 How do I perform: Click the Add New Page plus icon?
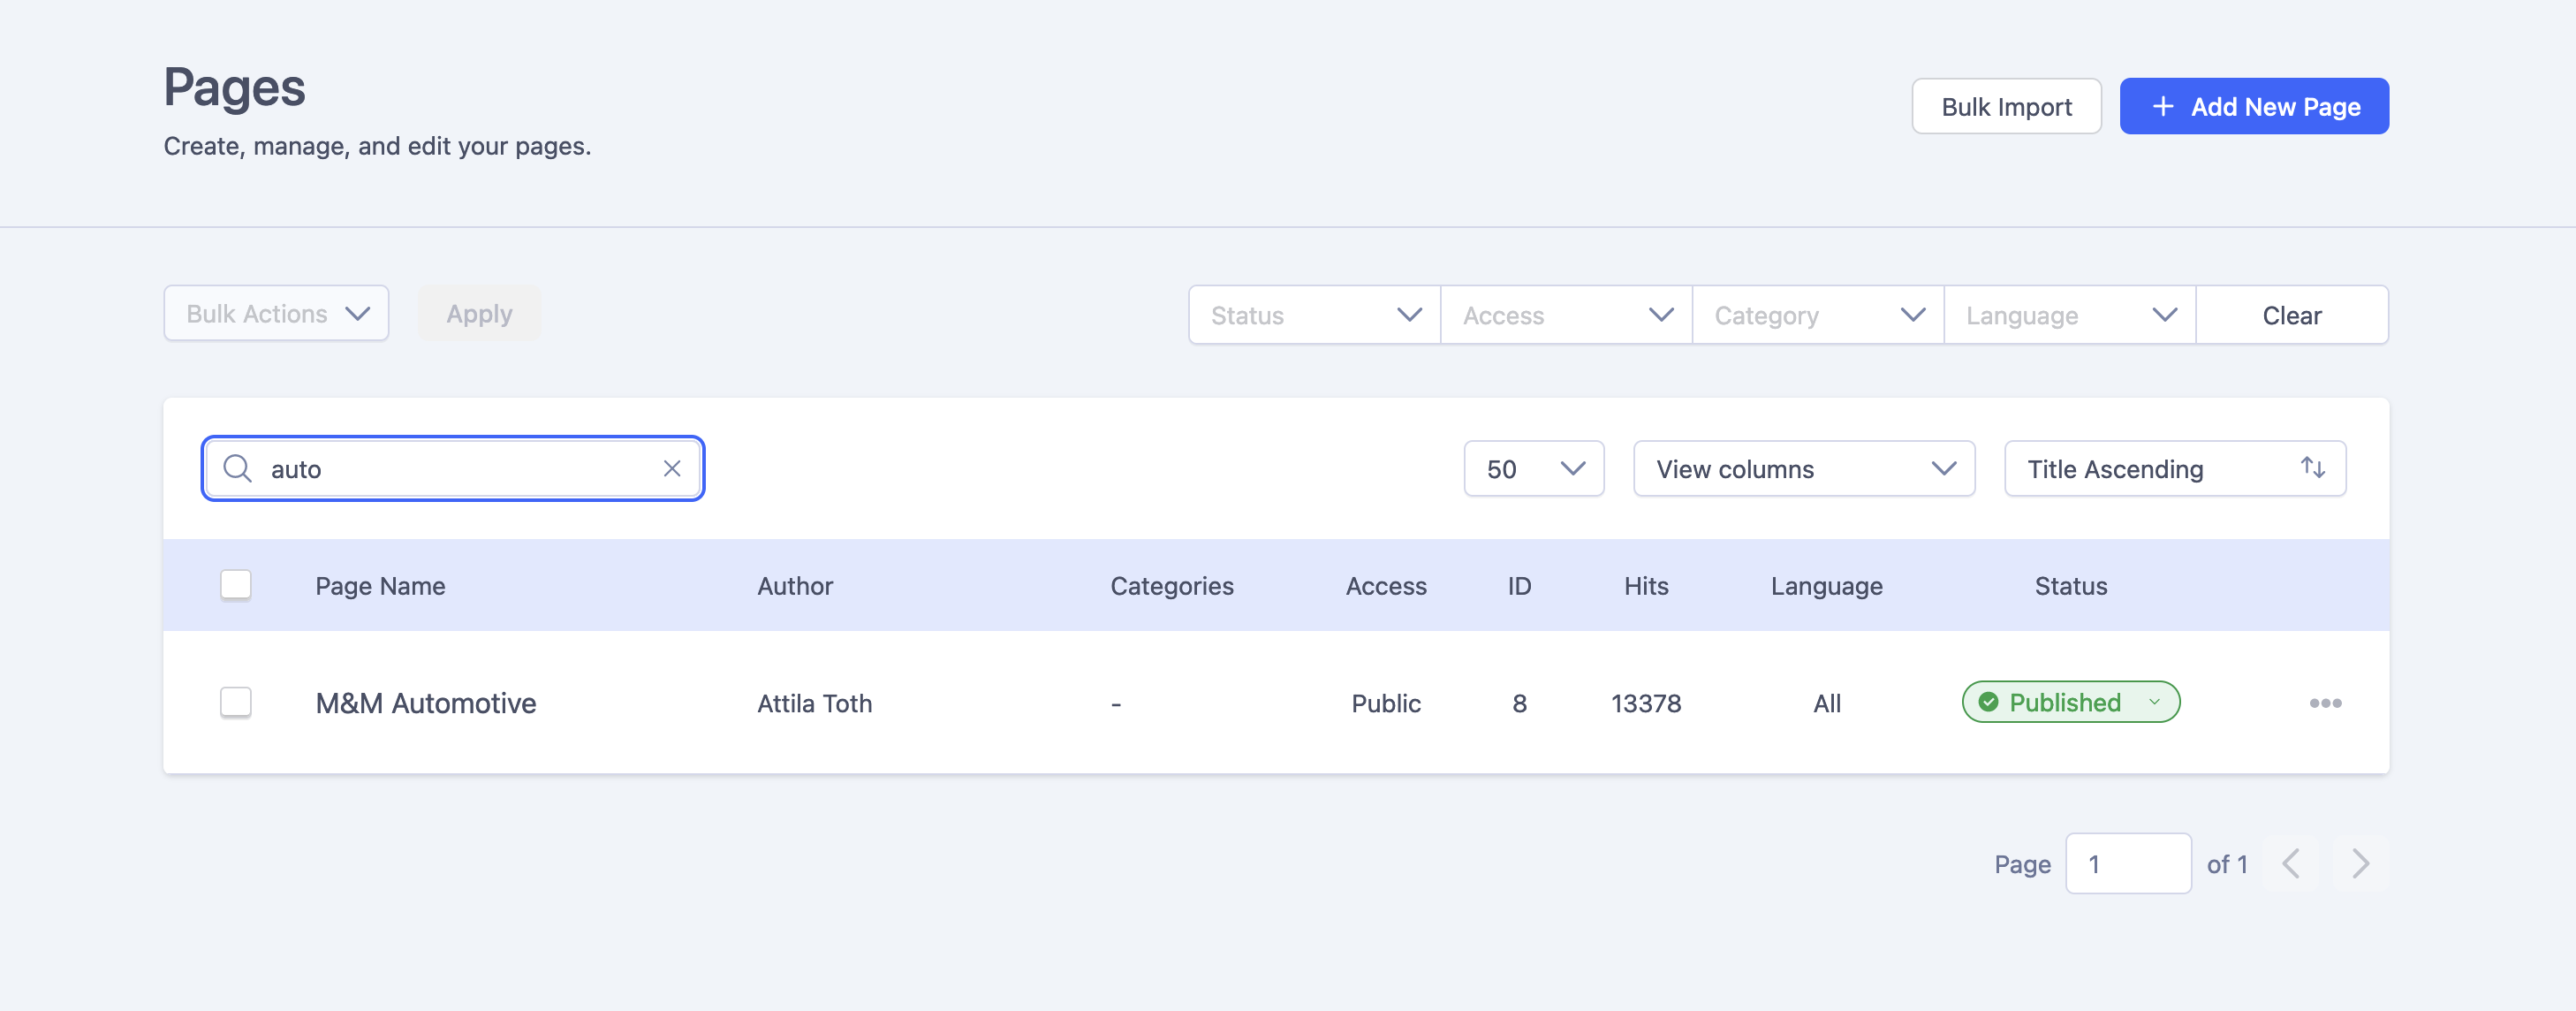point(2162,105)
